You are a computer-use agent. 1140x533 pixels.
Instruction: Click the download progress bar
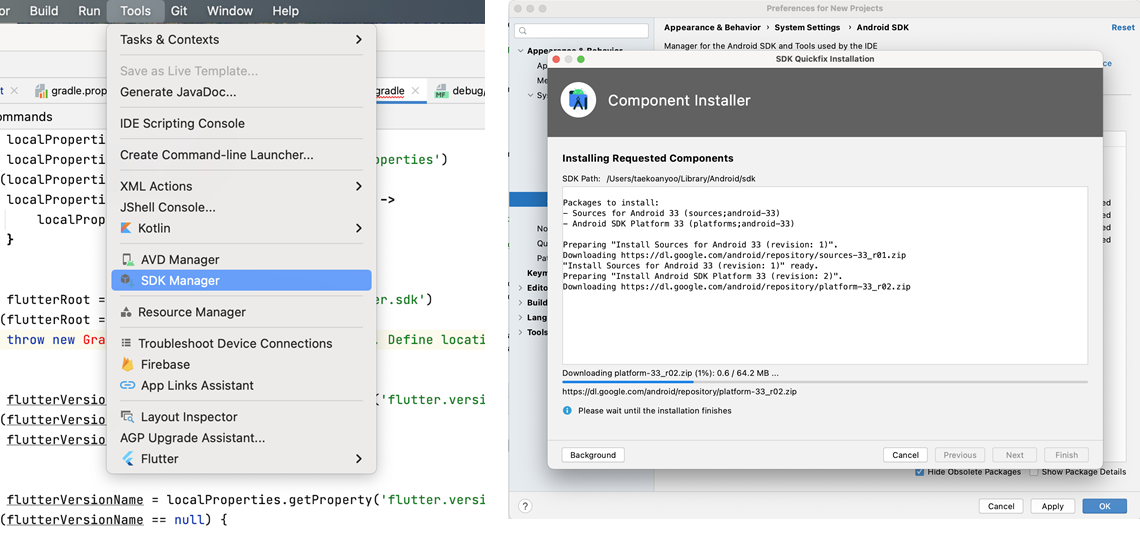[x=825, y=381]
